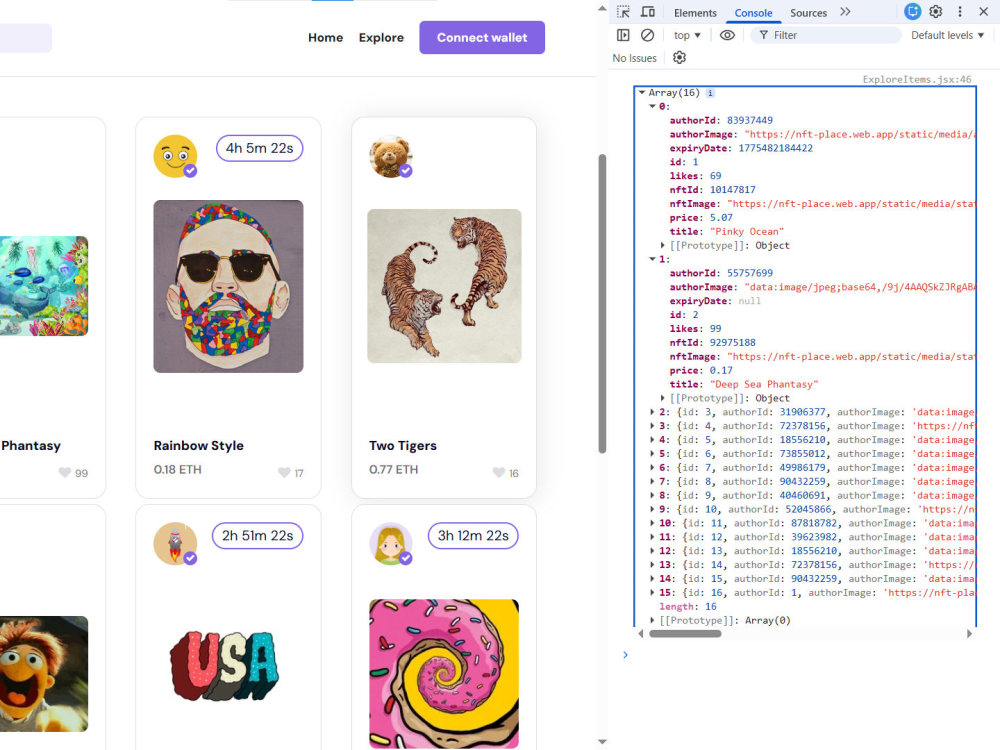Collapse array item 0

[x=652, y=107]
